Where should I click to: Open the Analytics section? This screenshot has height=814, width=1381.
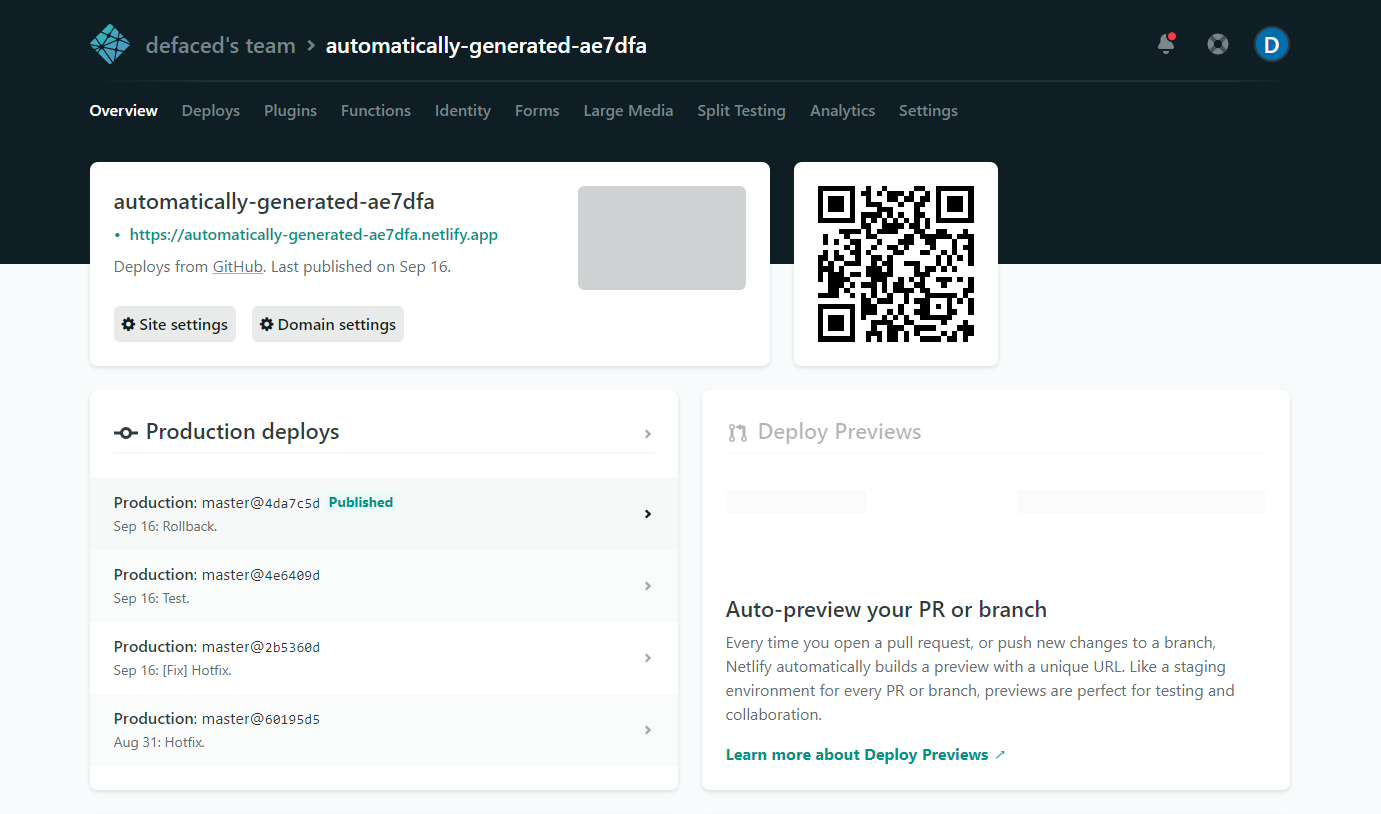pyautogui.click(x=842, y=110)
